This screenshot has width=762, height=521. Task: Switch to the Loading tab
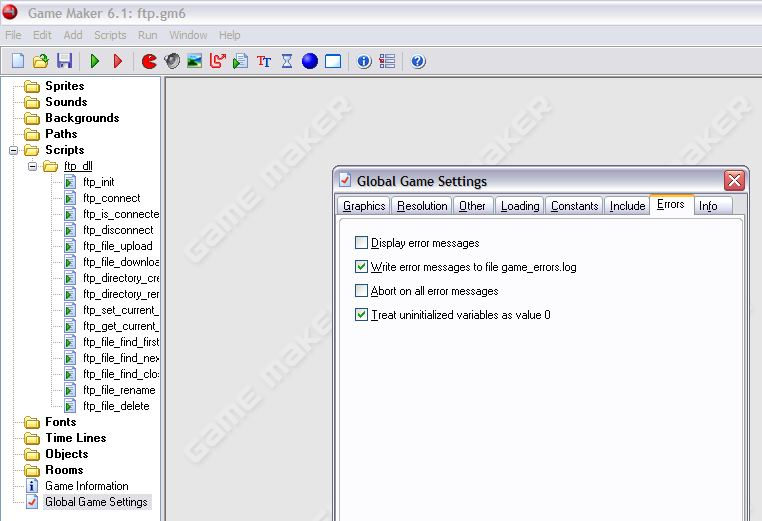(520, 206)
